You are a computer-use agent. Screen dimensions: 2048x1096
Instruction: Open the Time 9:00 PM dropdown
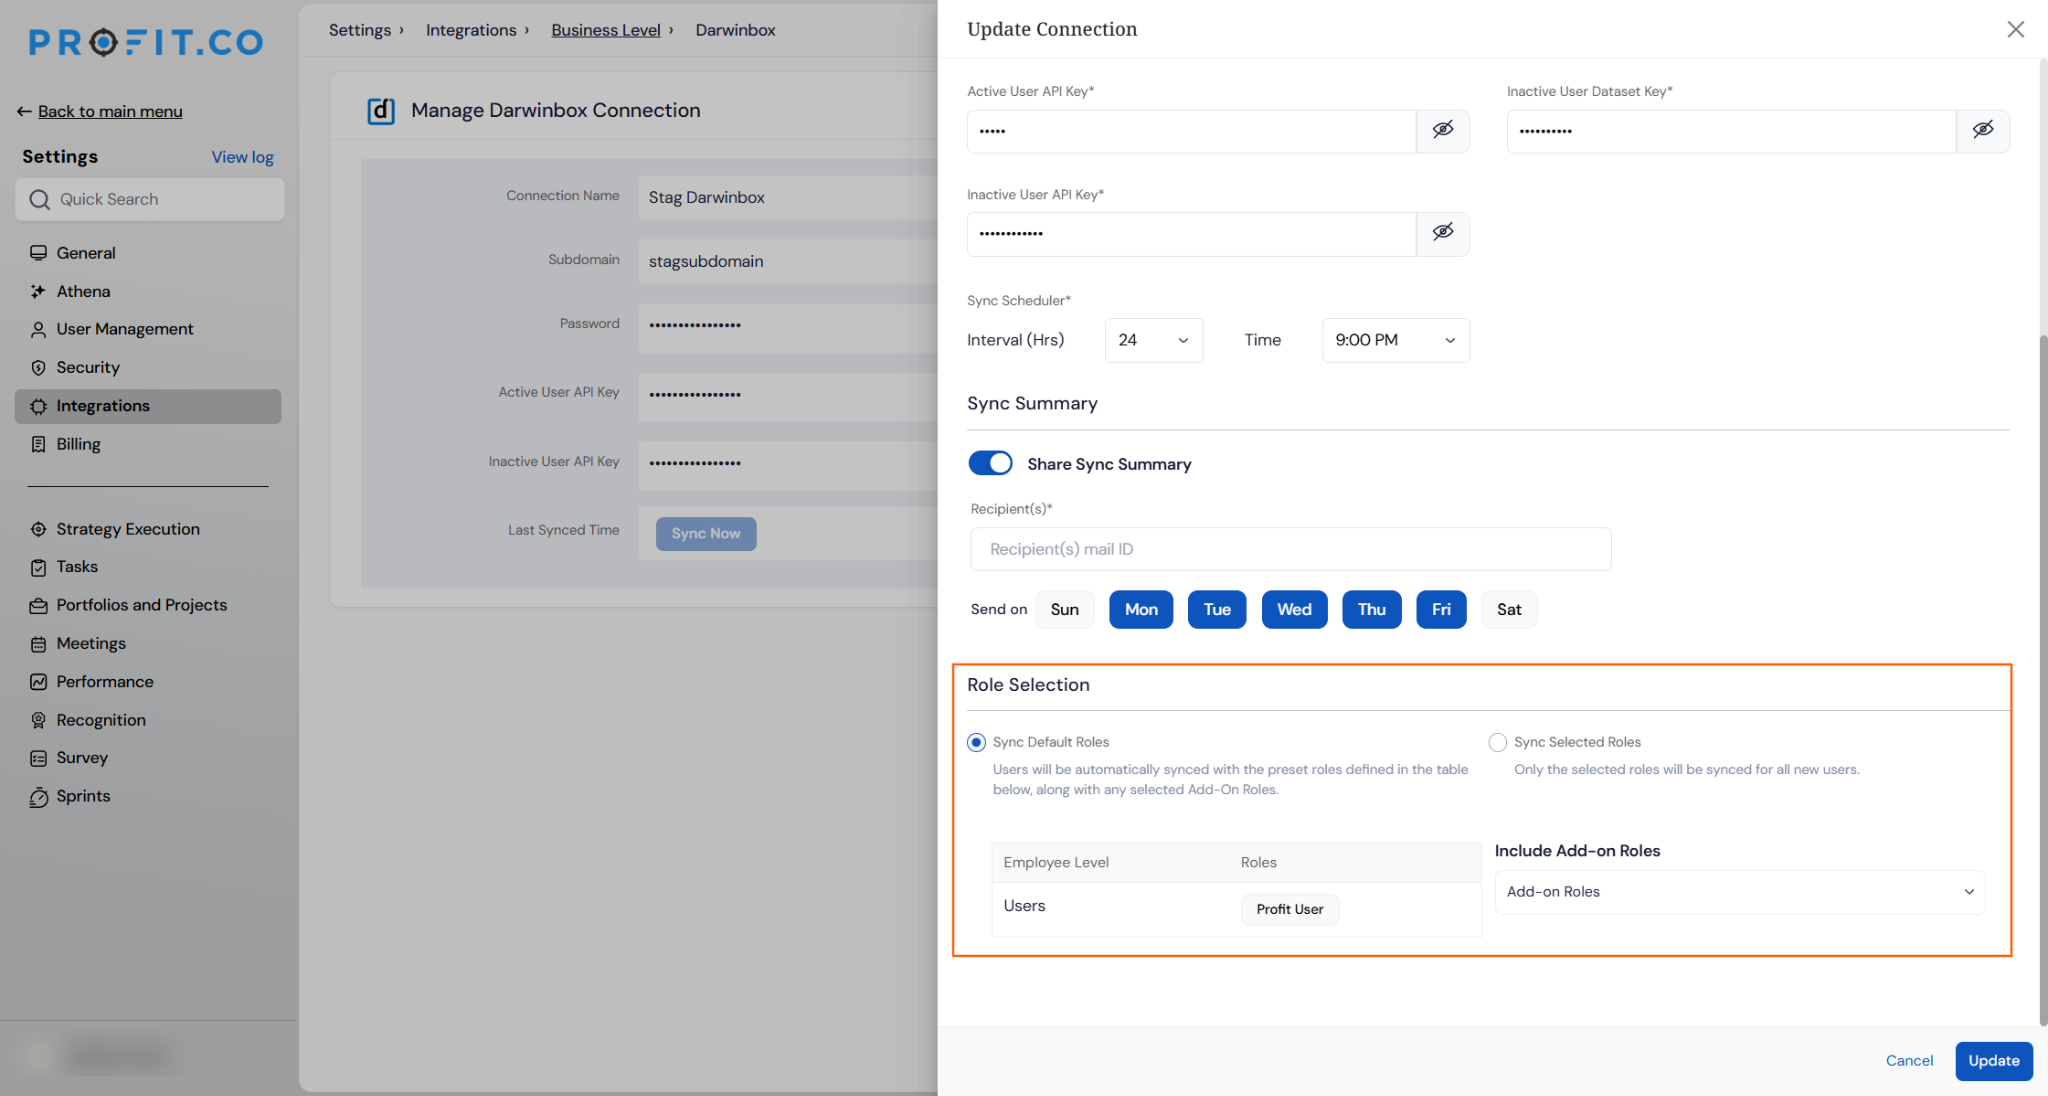[1395, 340]
